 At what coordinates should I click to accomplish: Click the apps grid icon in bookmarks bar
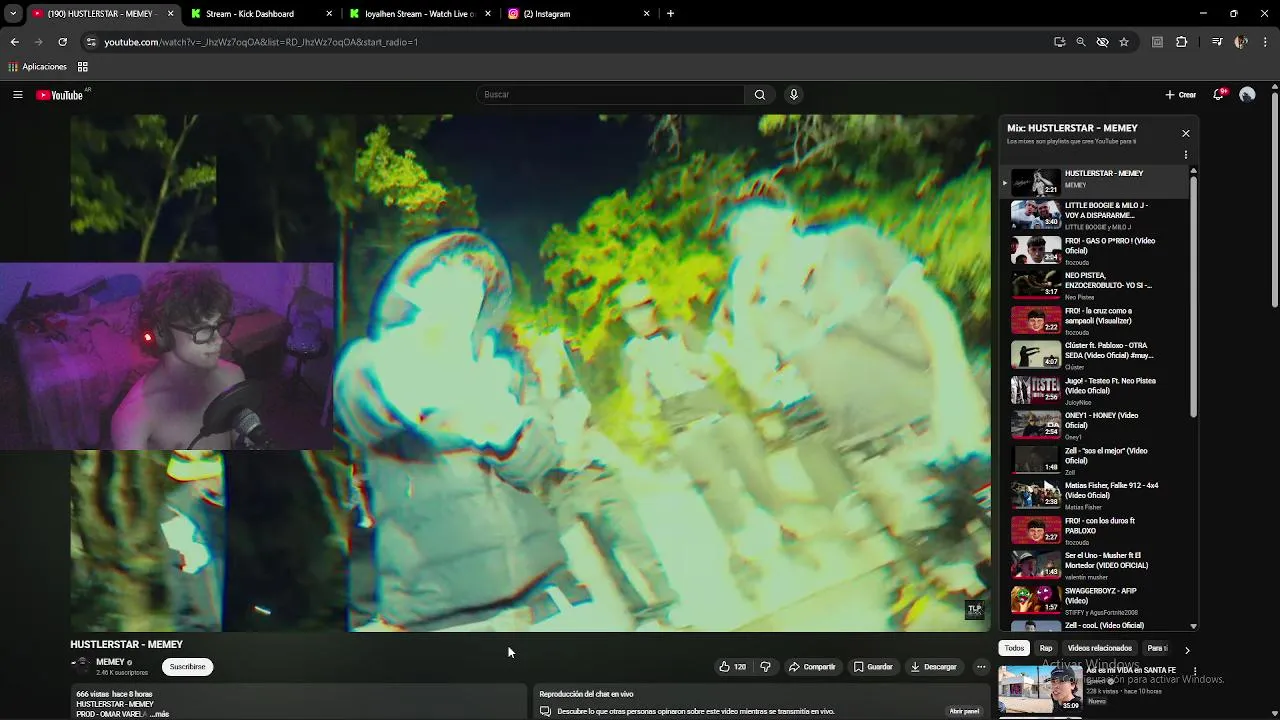[x=83, y=67]
